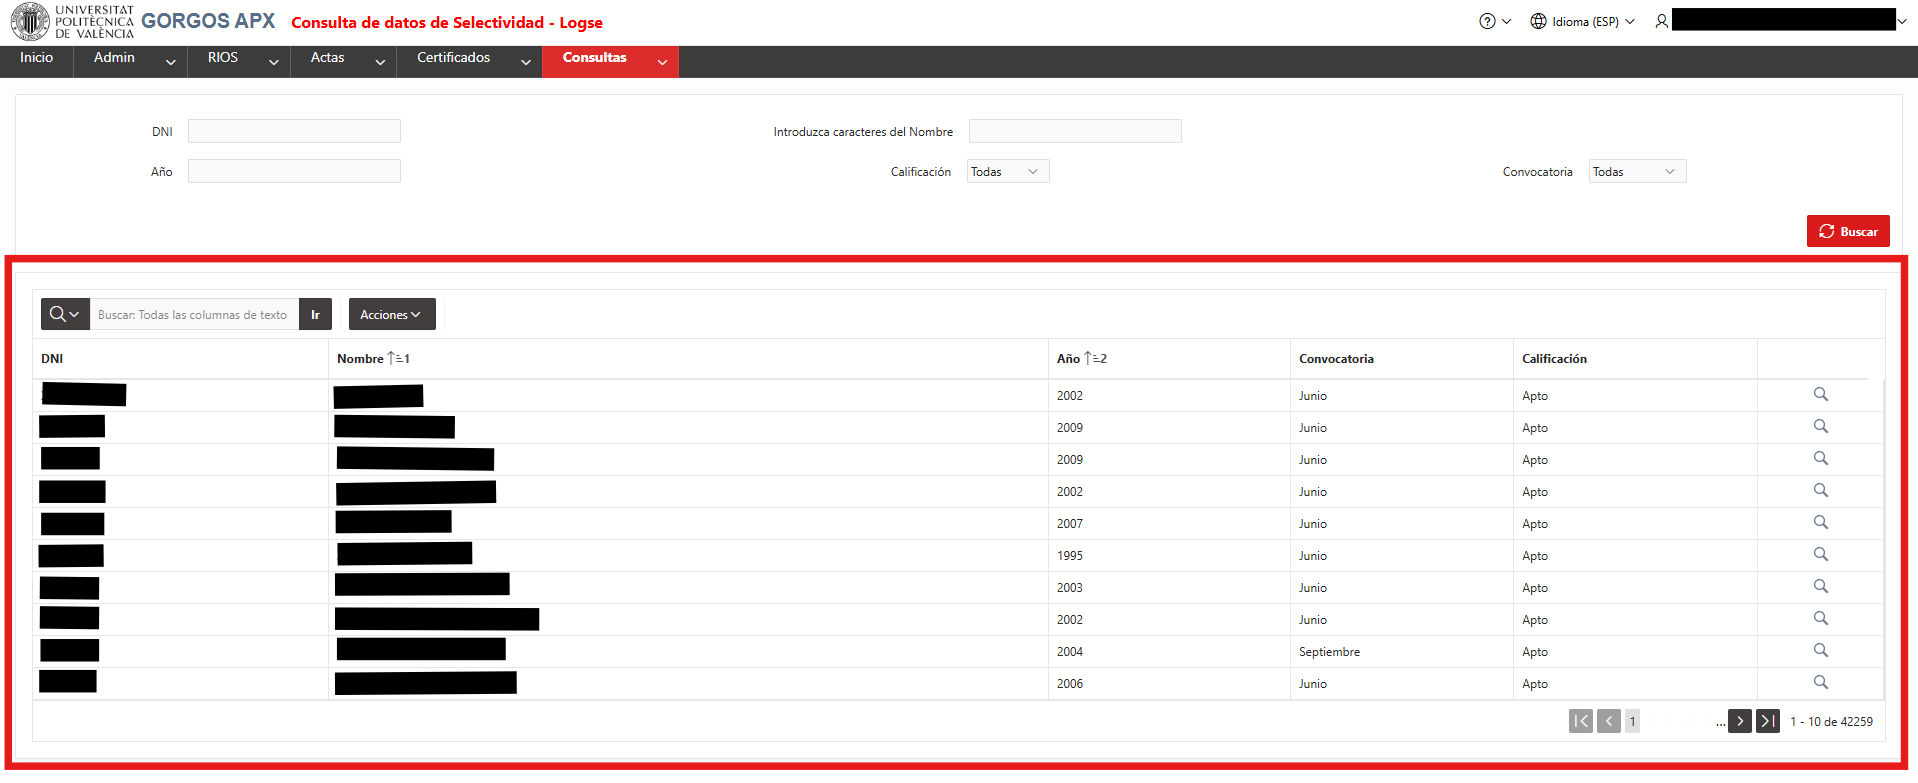Click the Año input field
The width and height of the screenshot is (1918, 783).
click(x=294, y=171)
